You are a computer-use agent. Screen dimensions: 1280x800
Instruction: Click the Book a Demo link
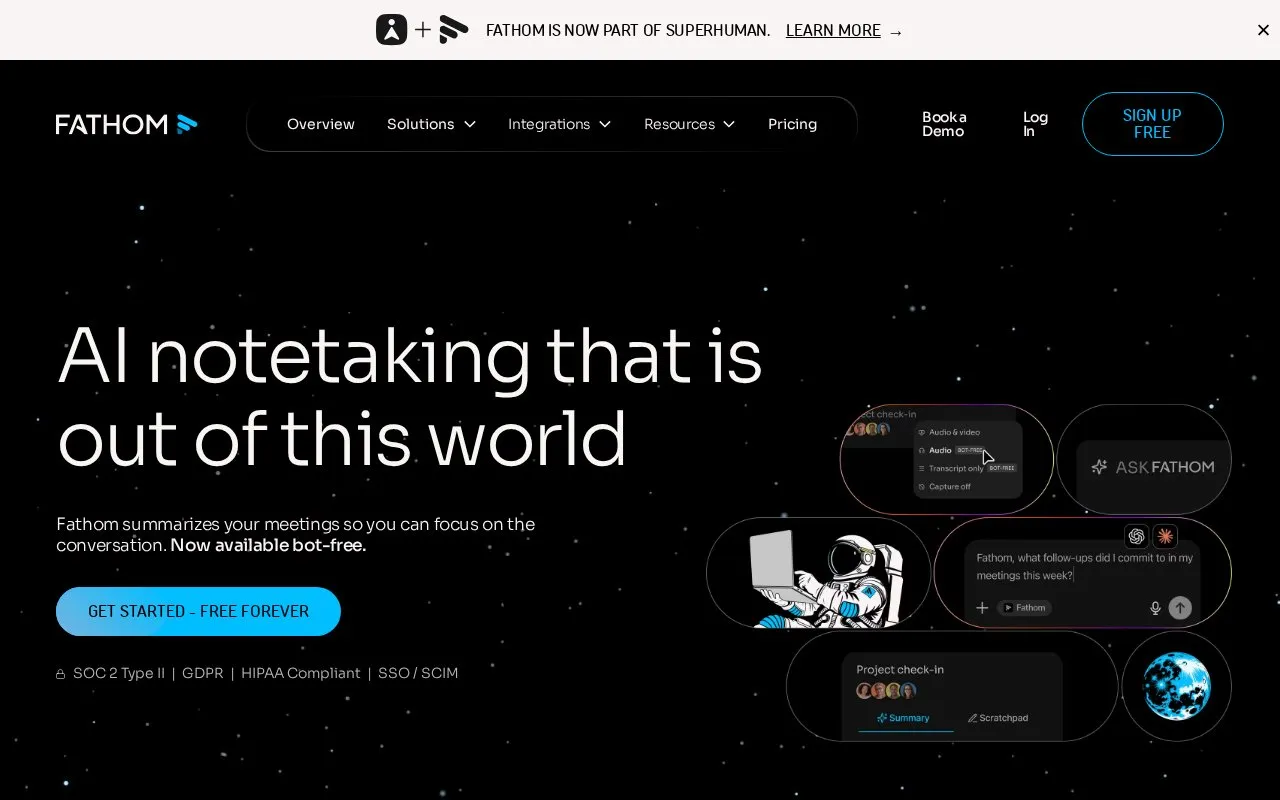point(944,124)
